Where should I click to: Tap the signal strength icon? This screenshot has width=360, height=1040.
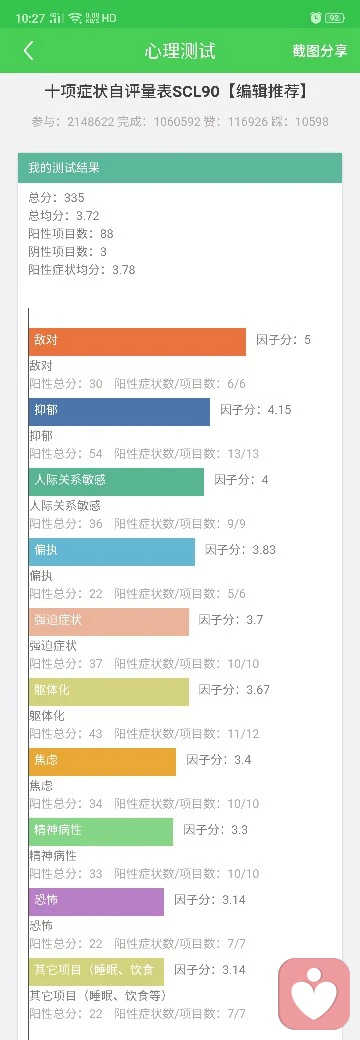(57, 18)
